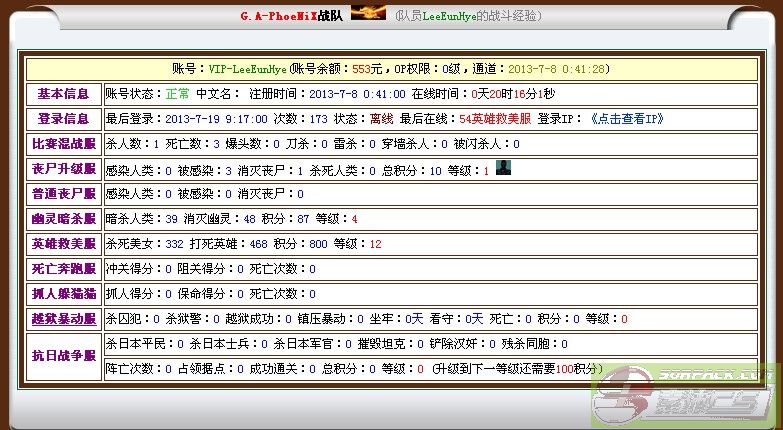Select the 幽灵暗杀服 server row label

click(x=63, y=219)
